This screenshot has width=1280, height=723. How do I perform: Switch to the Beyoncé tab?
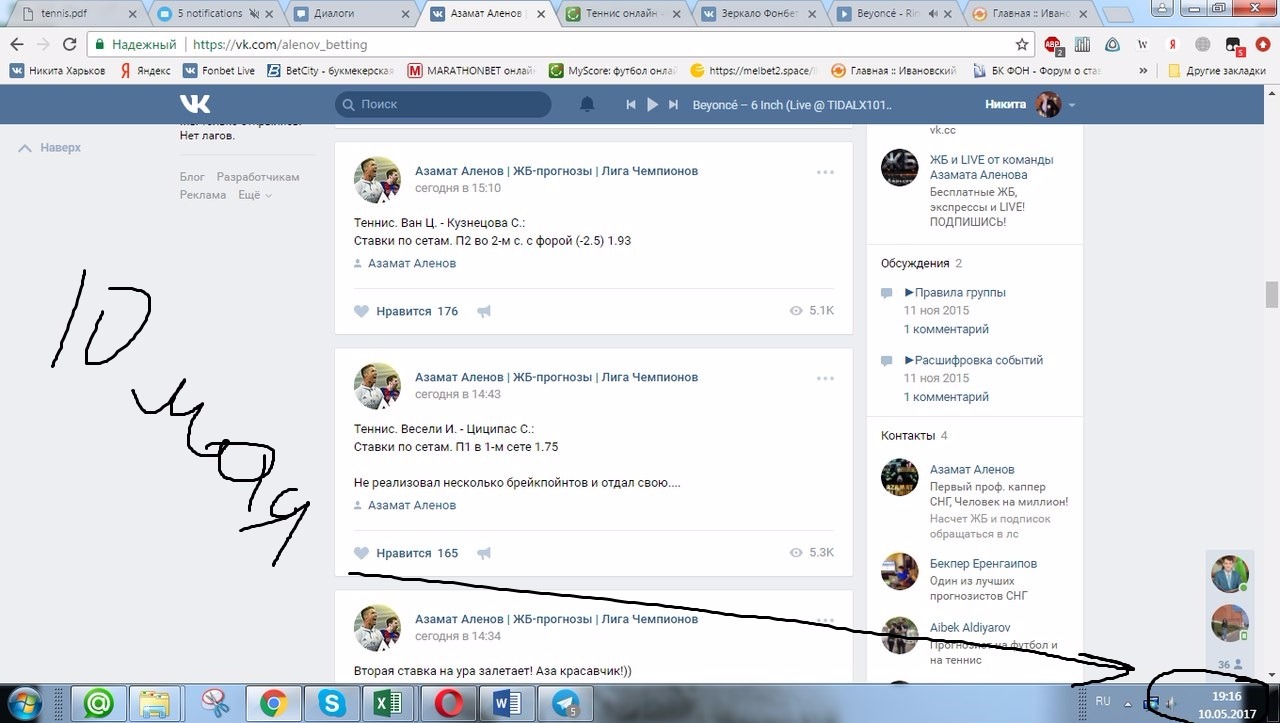point(892,14)
